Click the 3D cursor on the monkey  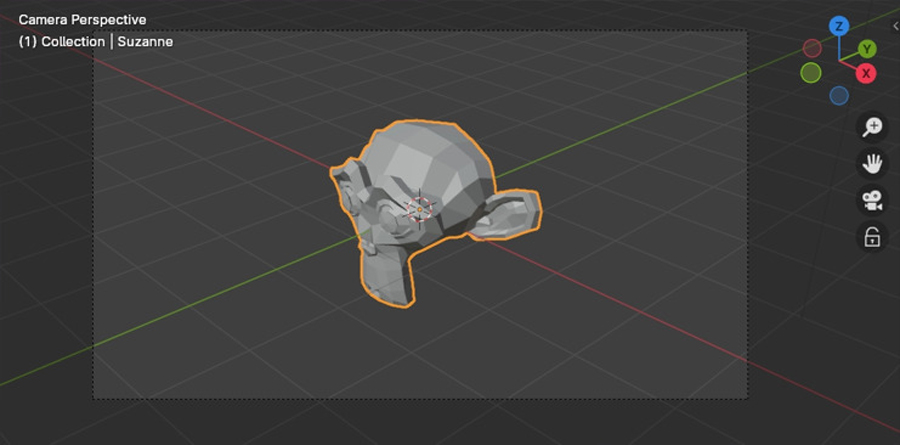pyautogui.click(x=420, y=207)
